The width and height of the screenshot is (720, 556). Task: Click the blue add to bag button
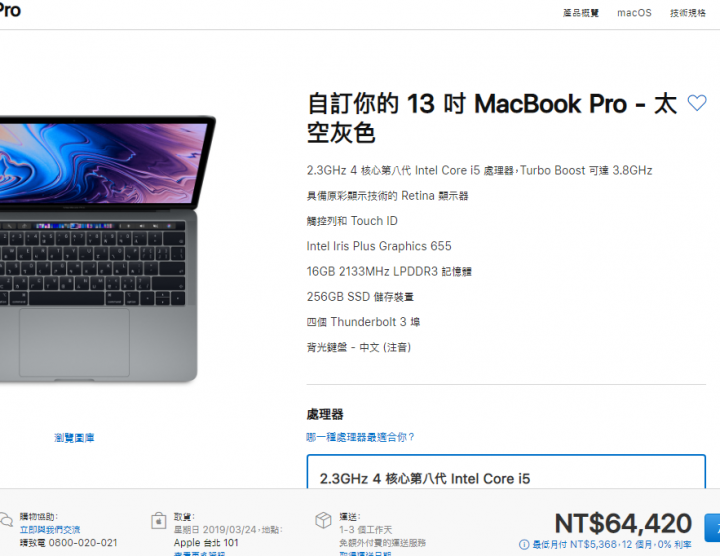coord(712,528)
